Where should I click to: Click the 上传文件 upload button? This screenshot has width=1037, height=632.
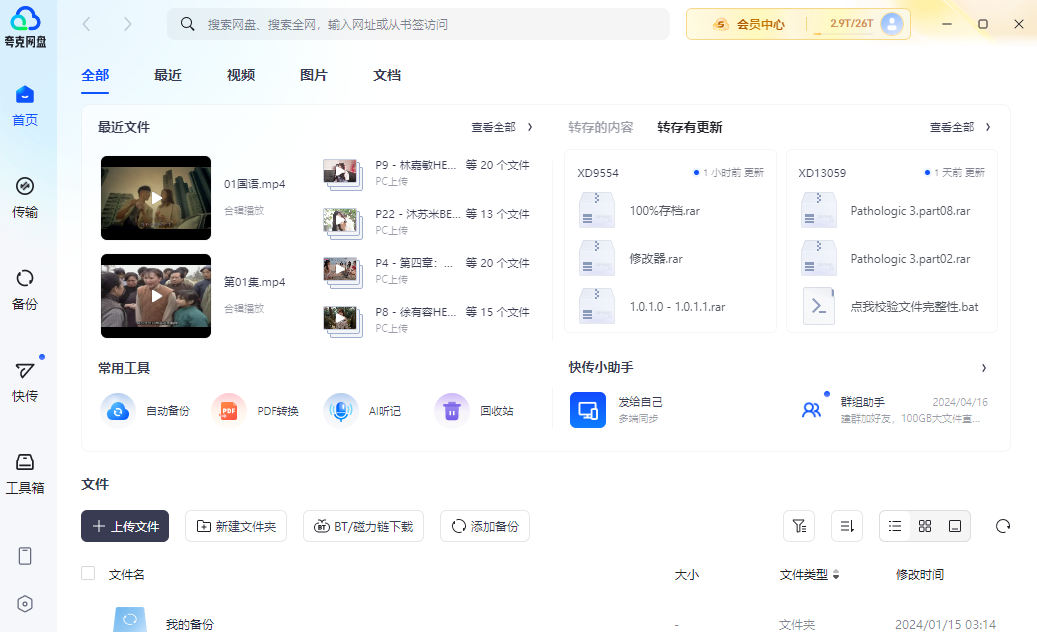pos(125,526)
